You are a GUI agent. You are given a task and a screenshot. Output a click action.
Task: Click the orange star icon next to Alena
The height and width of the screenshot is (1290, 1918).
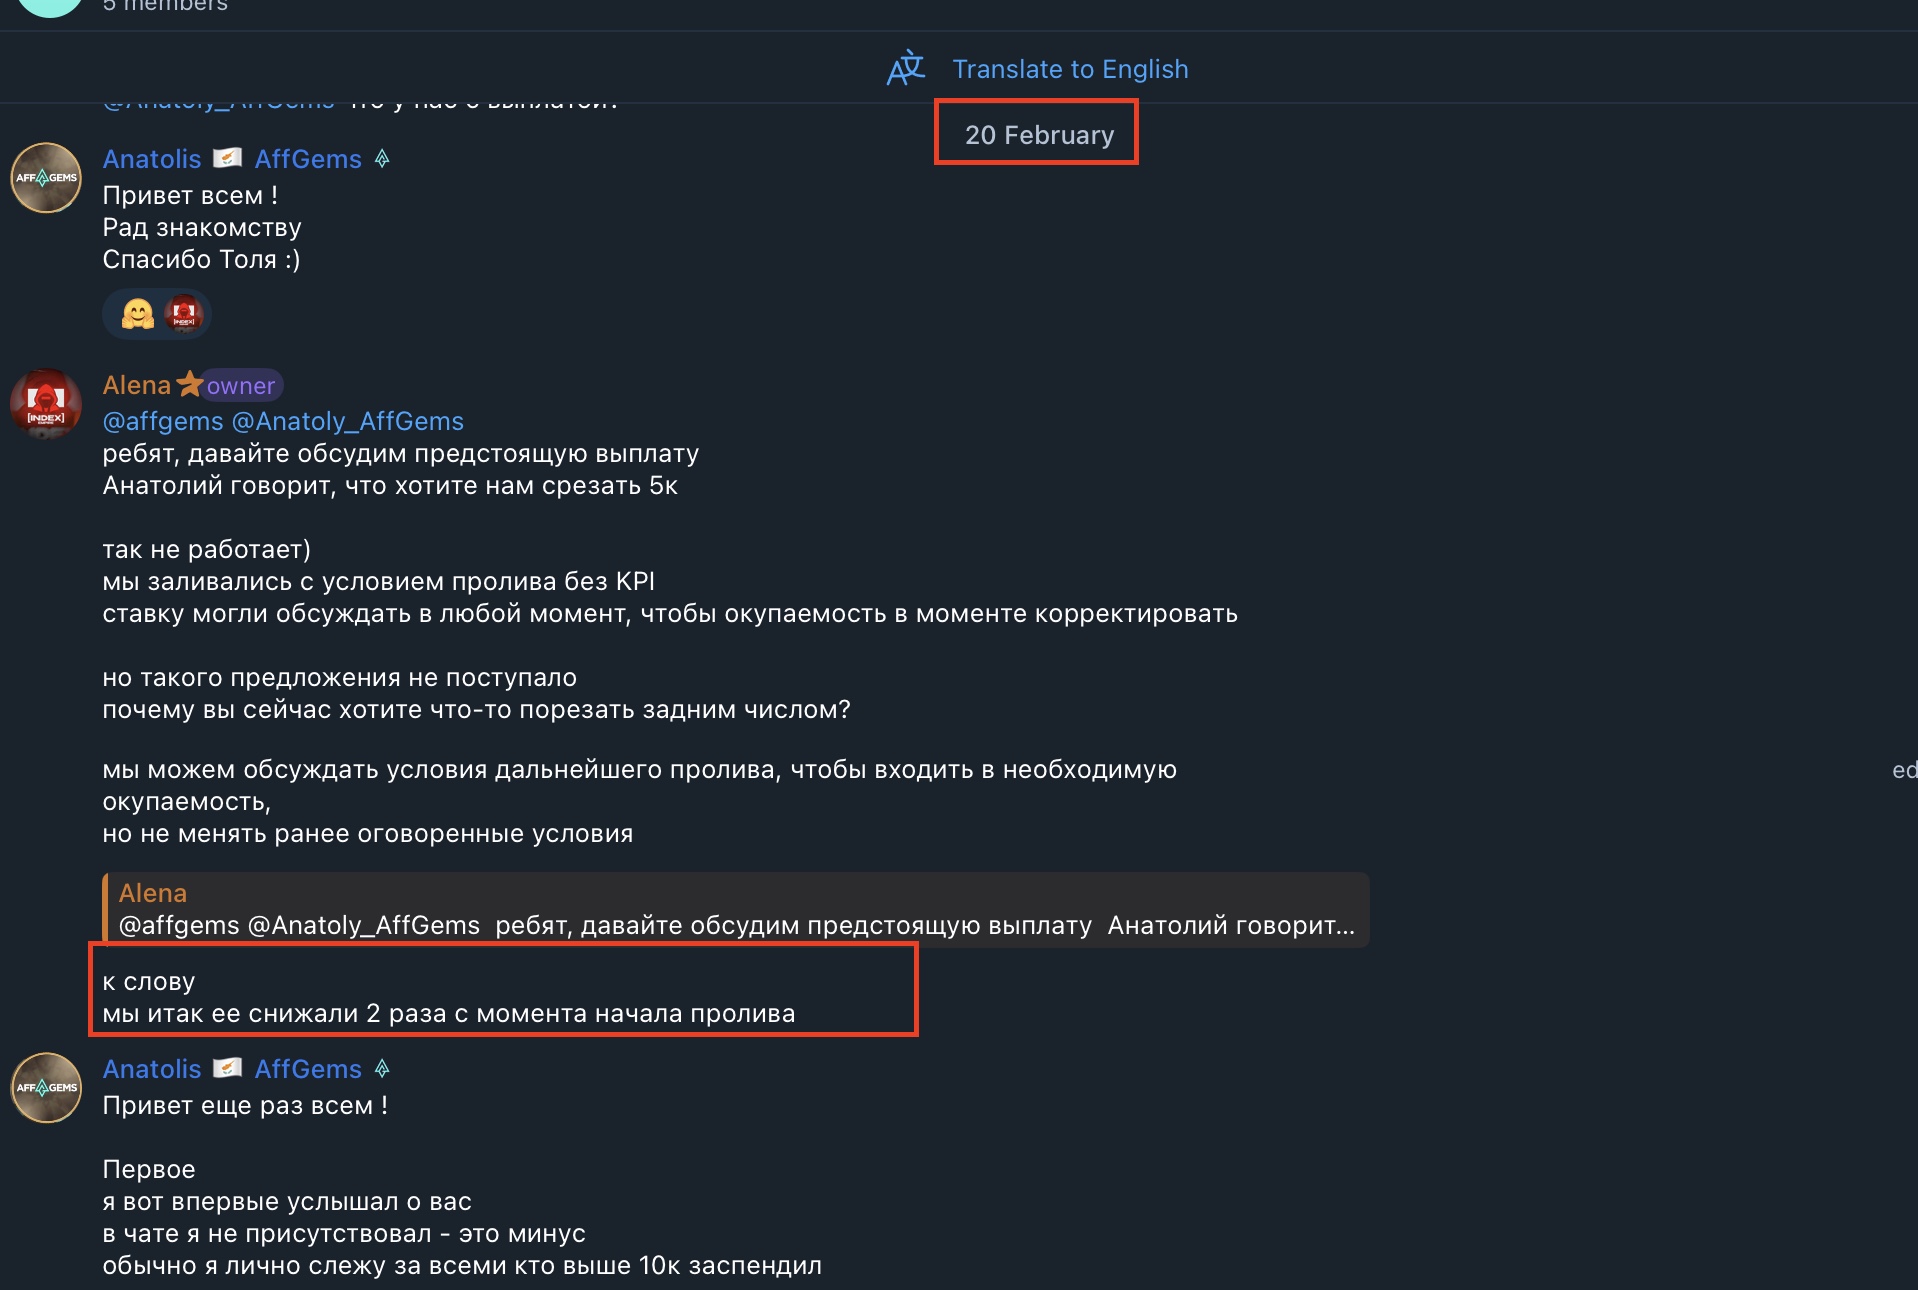click(189, 384)
